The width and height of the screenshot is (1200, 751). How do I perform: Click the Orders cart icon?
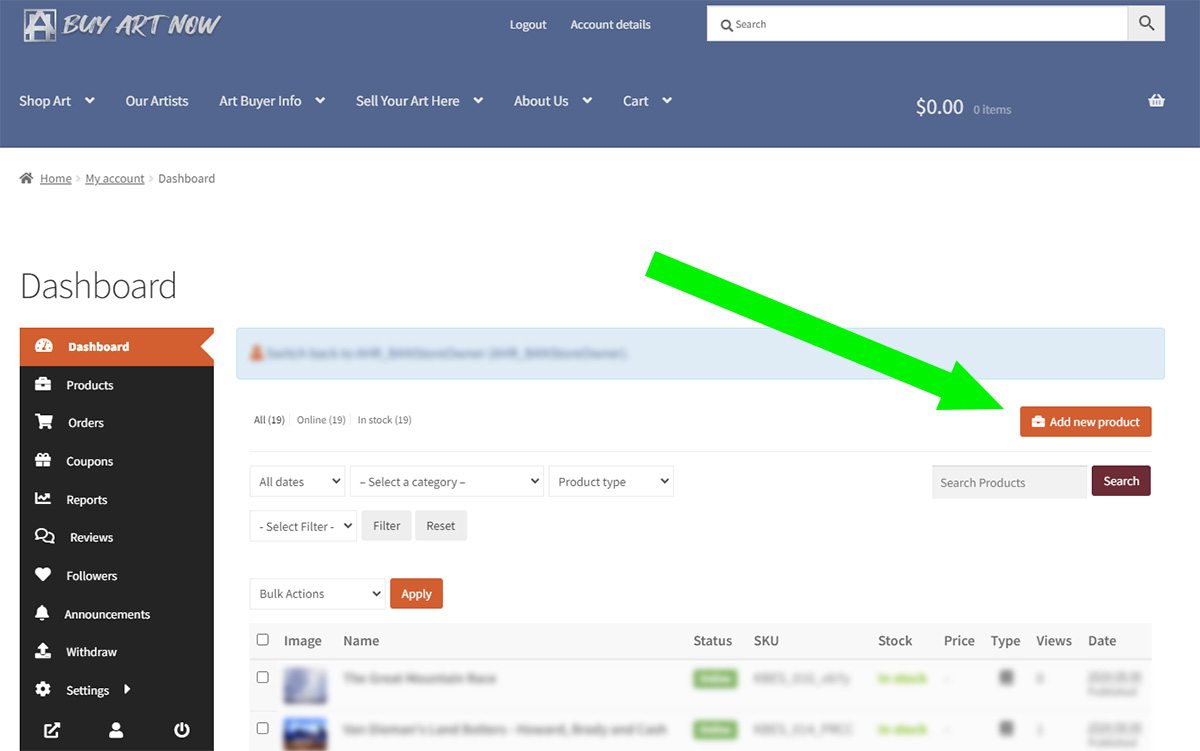point(43,422)
